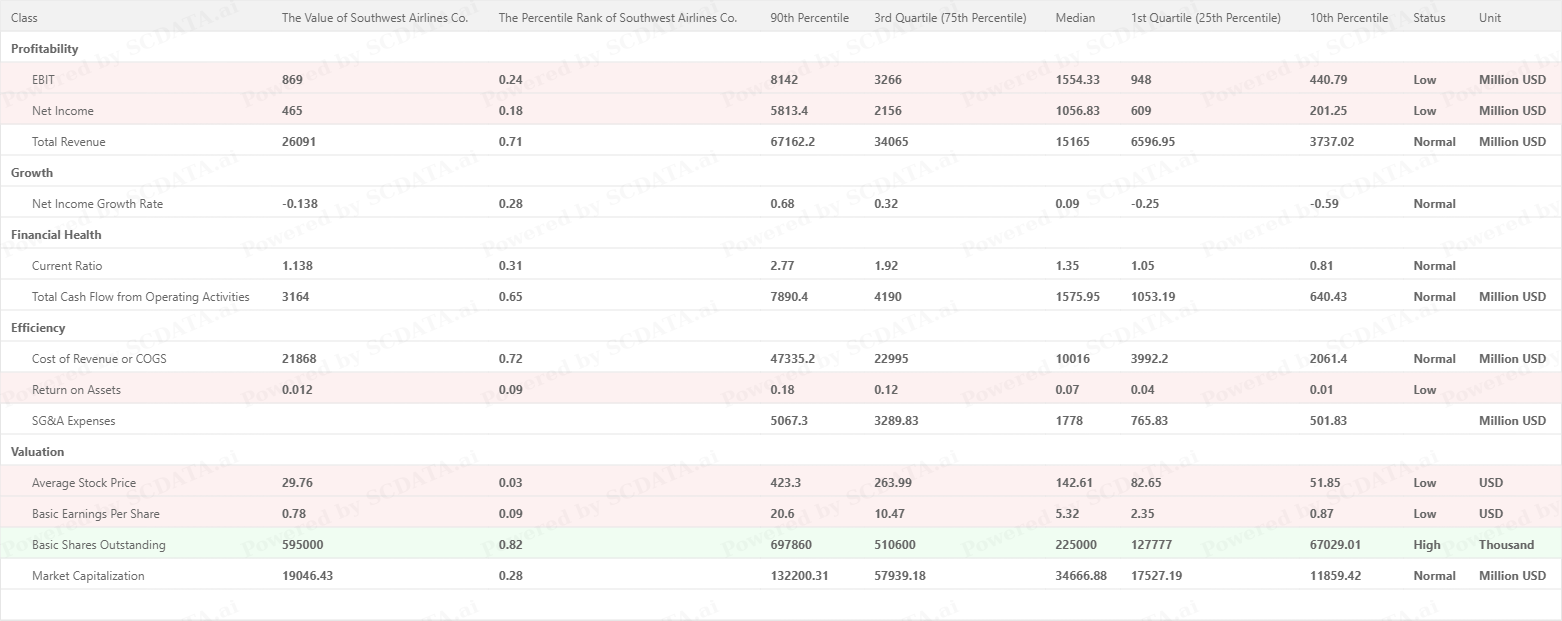
Task: Select EBIT 90th percentile value 8142
Action: point(784,80)
